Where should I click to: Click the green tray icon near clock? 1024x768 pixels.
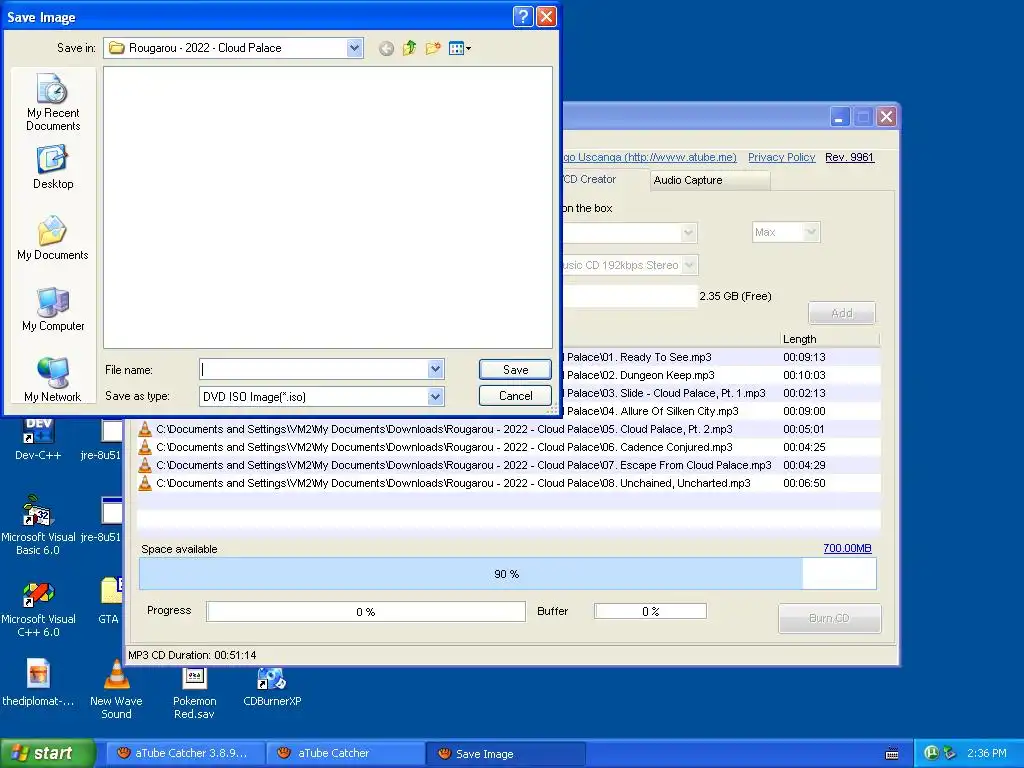pos(931,753)
